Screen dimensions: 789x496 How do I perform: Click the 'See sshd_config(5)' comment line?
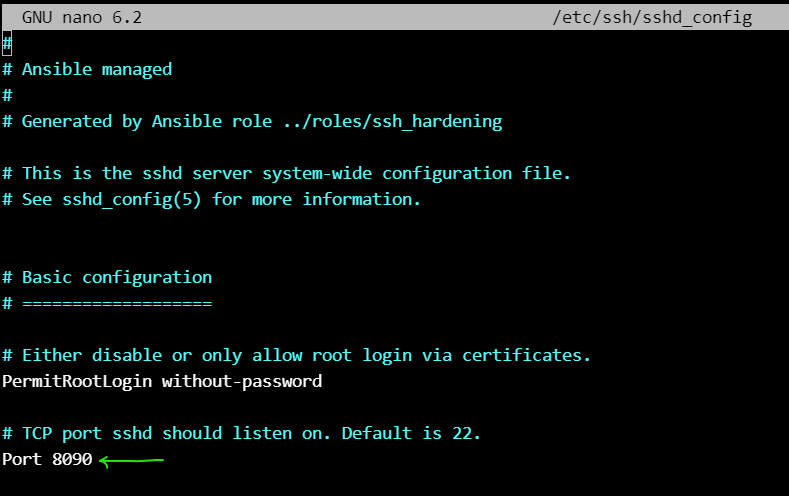211,200
